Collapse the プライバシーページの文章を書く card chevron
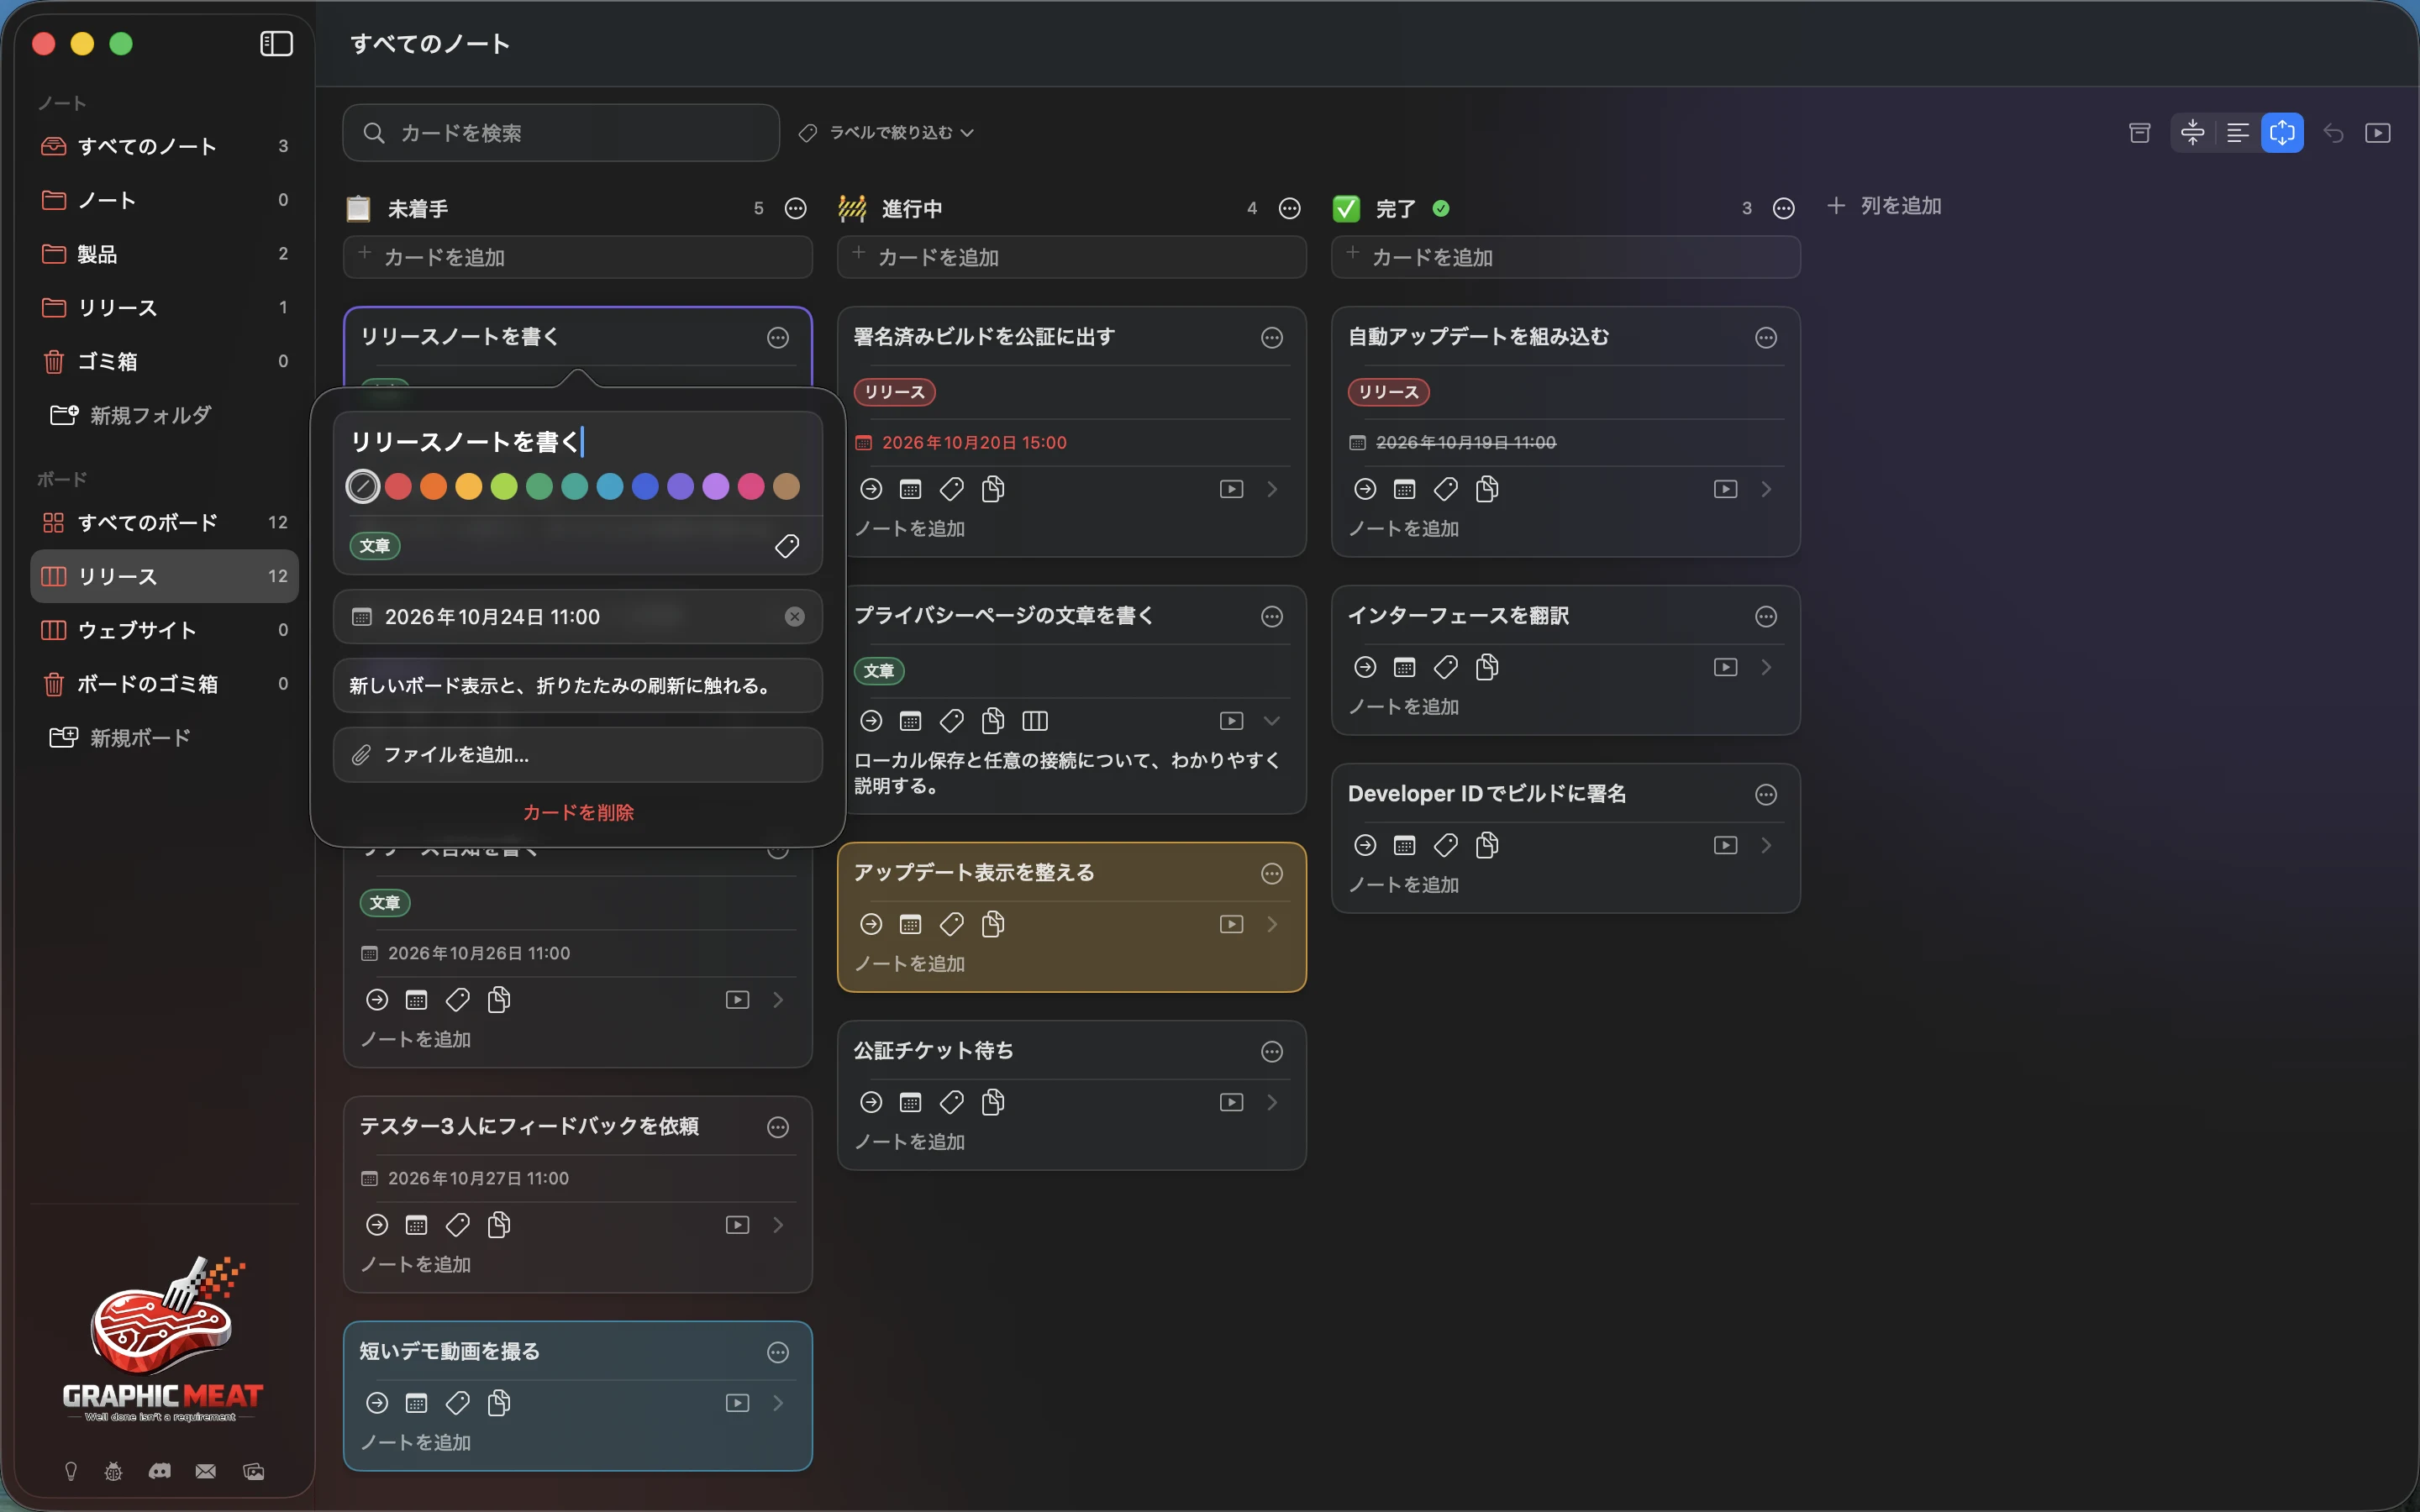Viewport: 2420px width, 1512px height. tap(1272, 721)
